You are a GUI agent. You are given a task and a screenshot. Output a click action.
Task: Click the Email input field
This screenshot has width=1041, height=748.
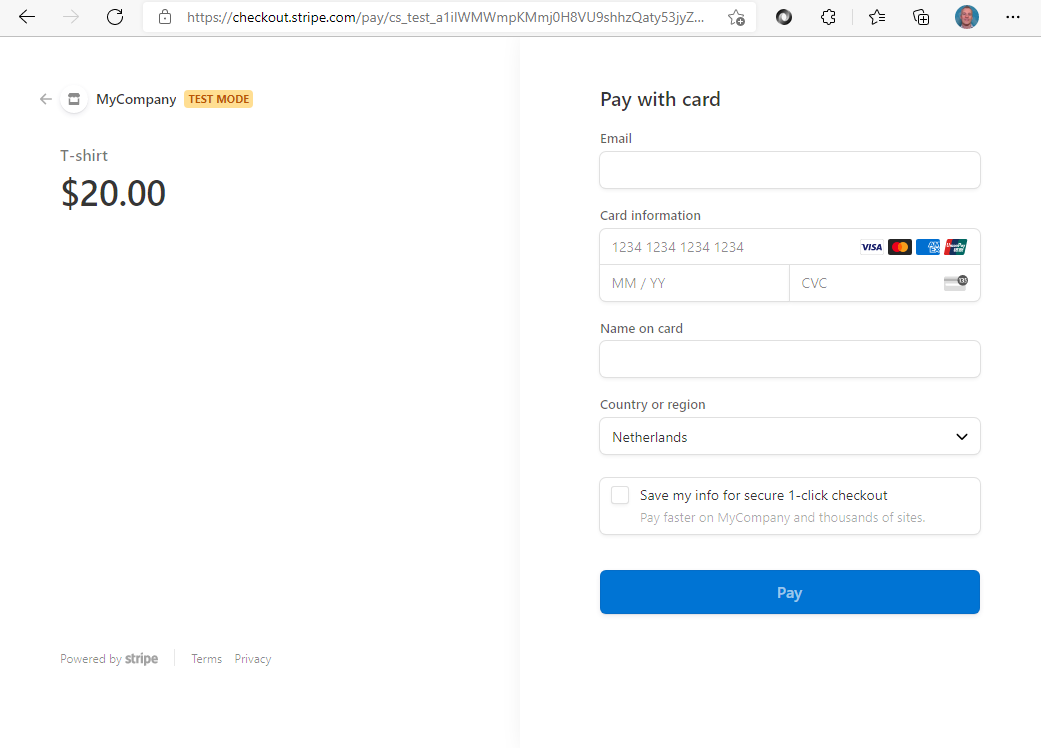790,170
